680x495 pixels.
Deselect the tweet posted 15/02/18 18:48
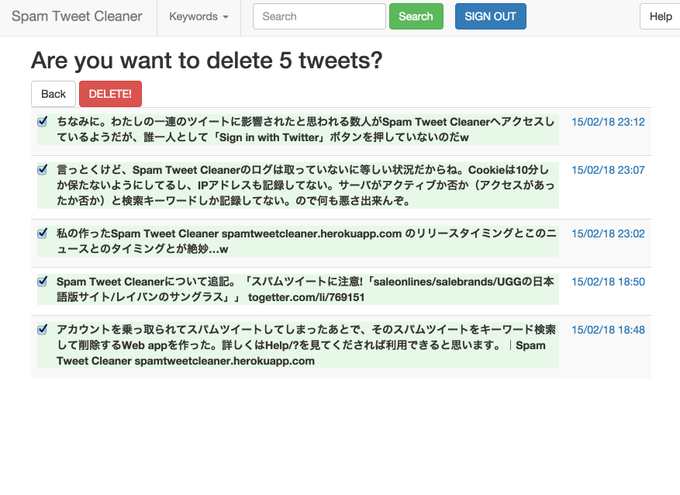(42, 329)
